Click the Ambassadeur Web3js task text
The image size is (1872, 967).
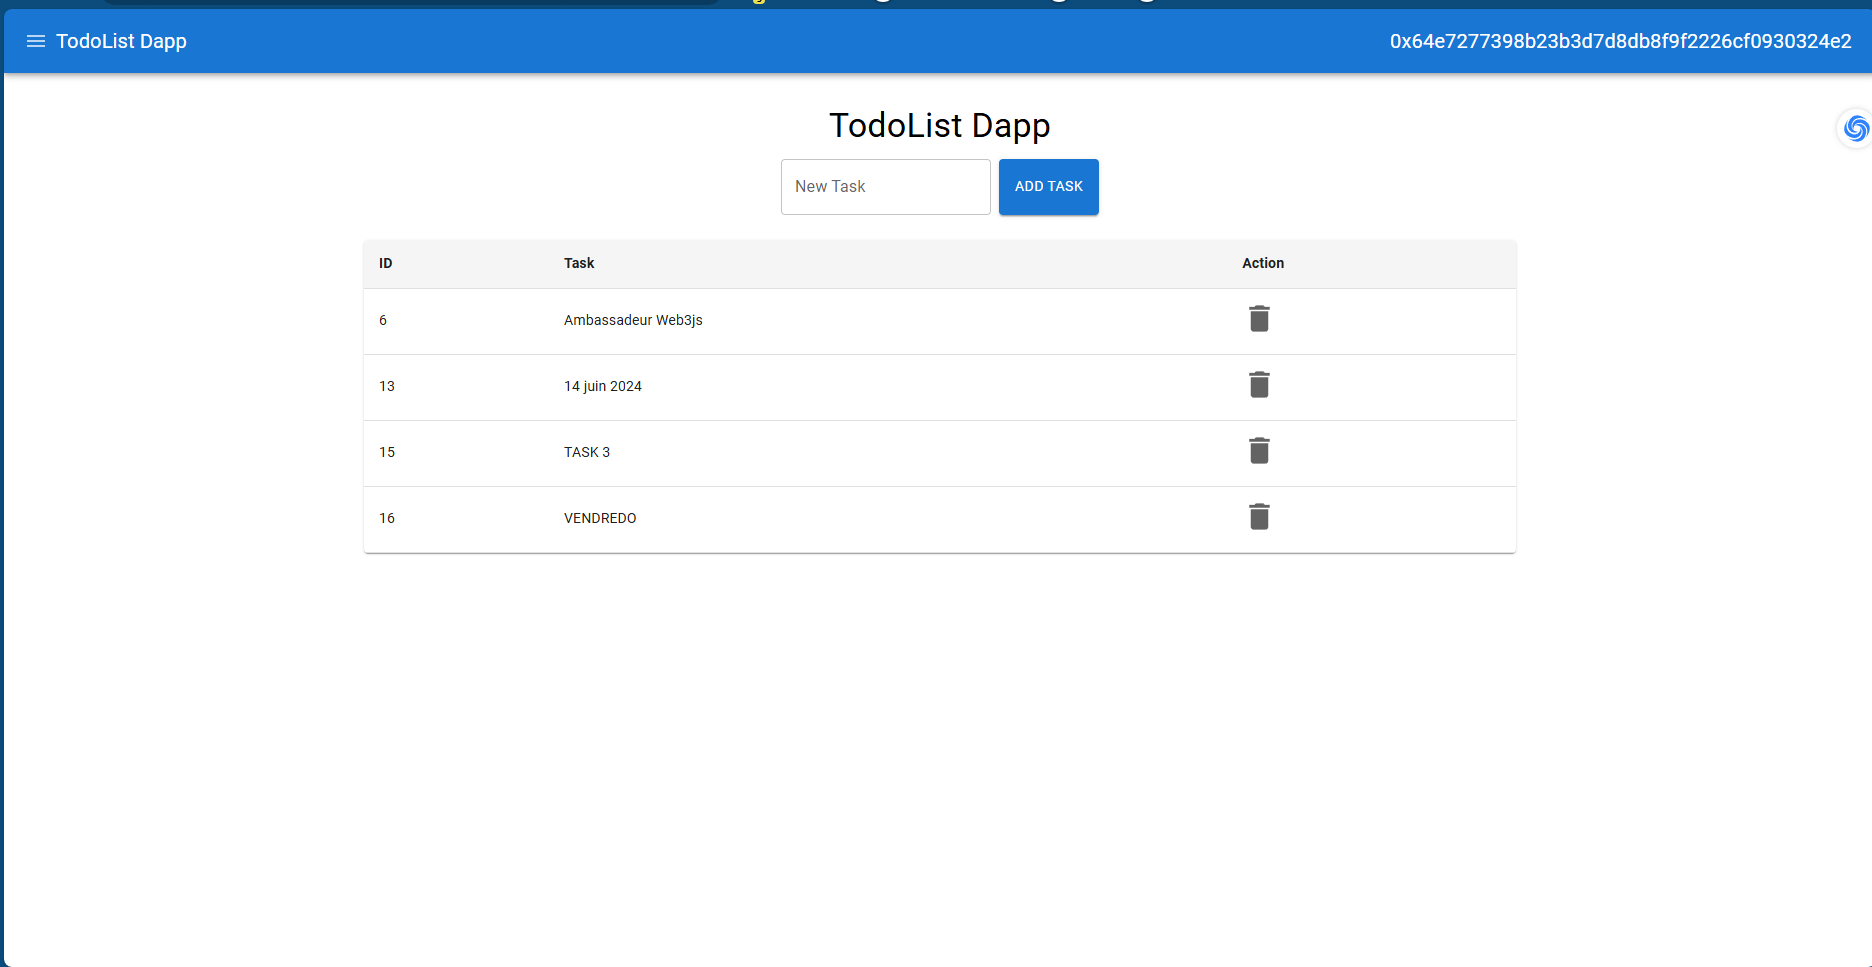coord(633,320)
